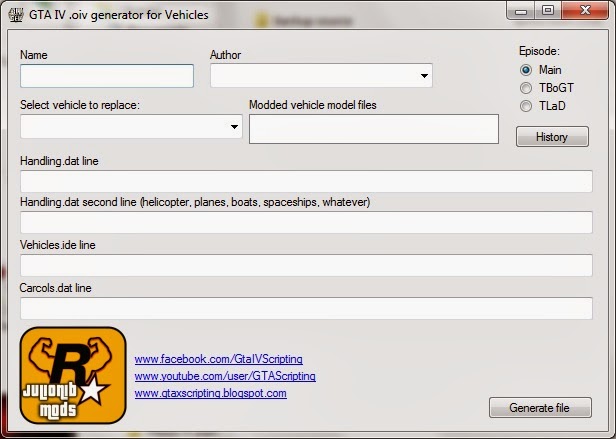616x439 pixels.
Task: Select the TLaD episode radio button
Action: click(526, 106)
